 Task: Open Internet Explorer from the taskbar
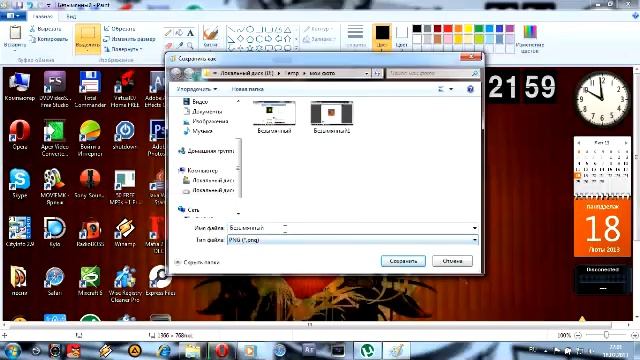click(x=164, y=350)
